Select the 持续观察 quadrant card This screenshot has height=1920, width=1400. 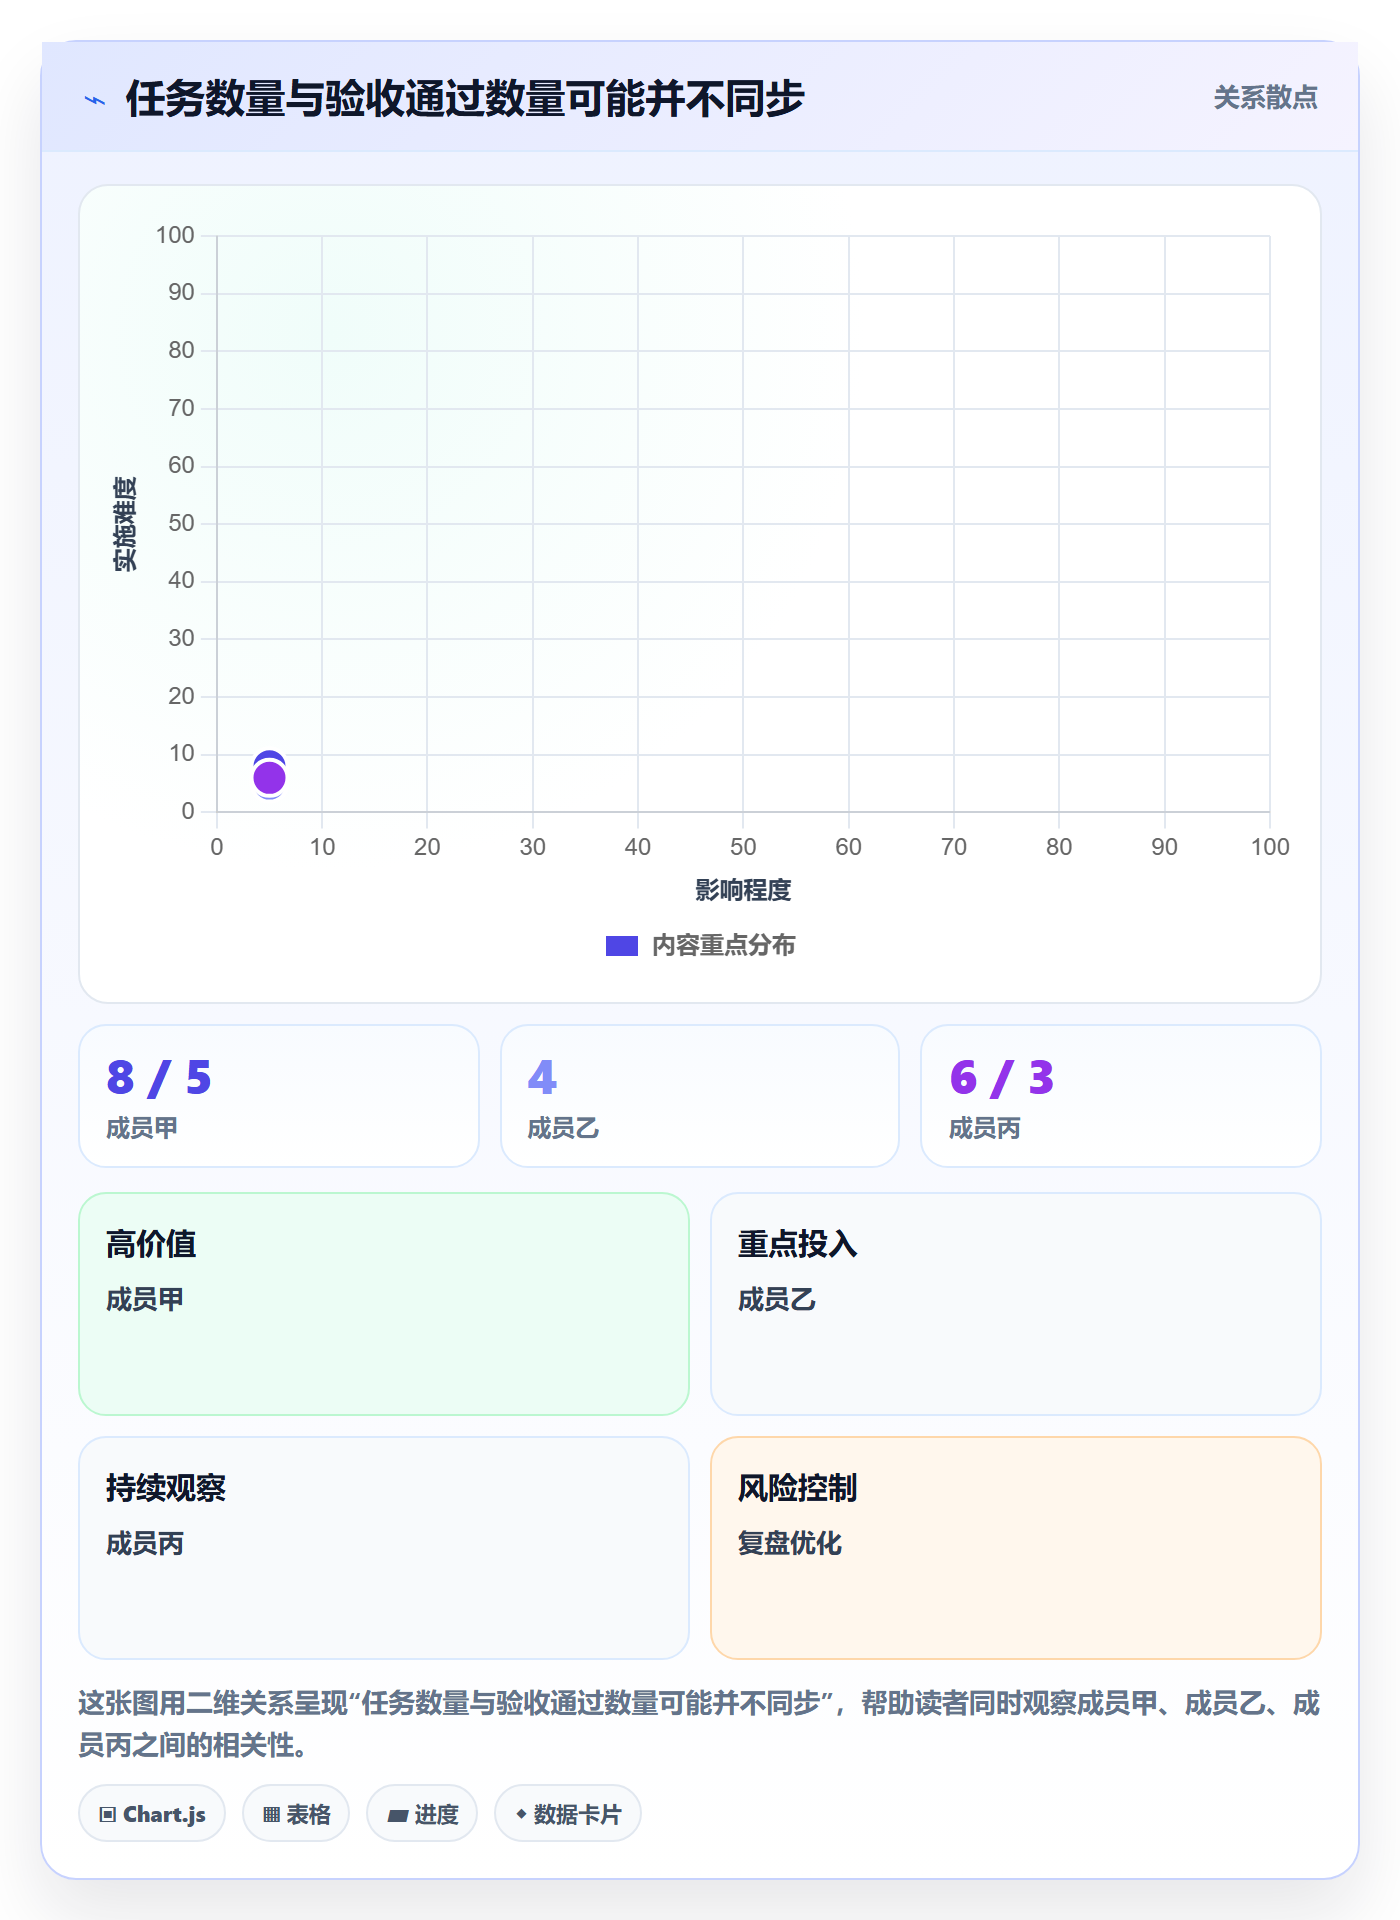384,1548
